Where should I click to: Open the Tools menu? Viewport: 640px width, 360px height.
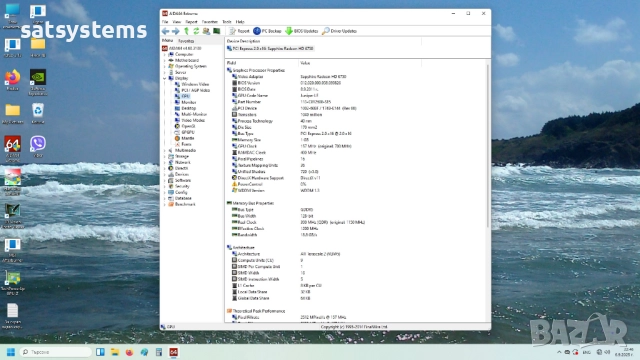pyautogui.click(x=227, y=22)
